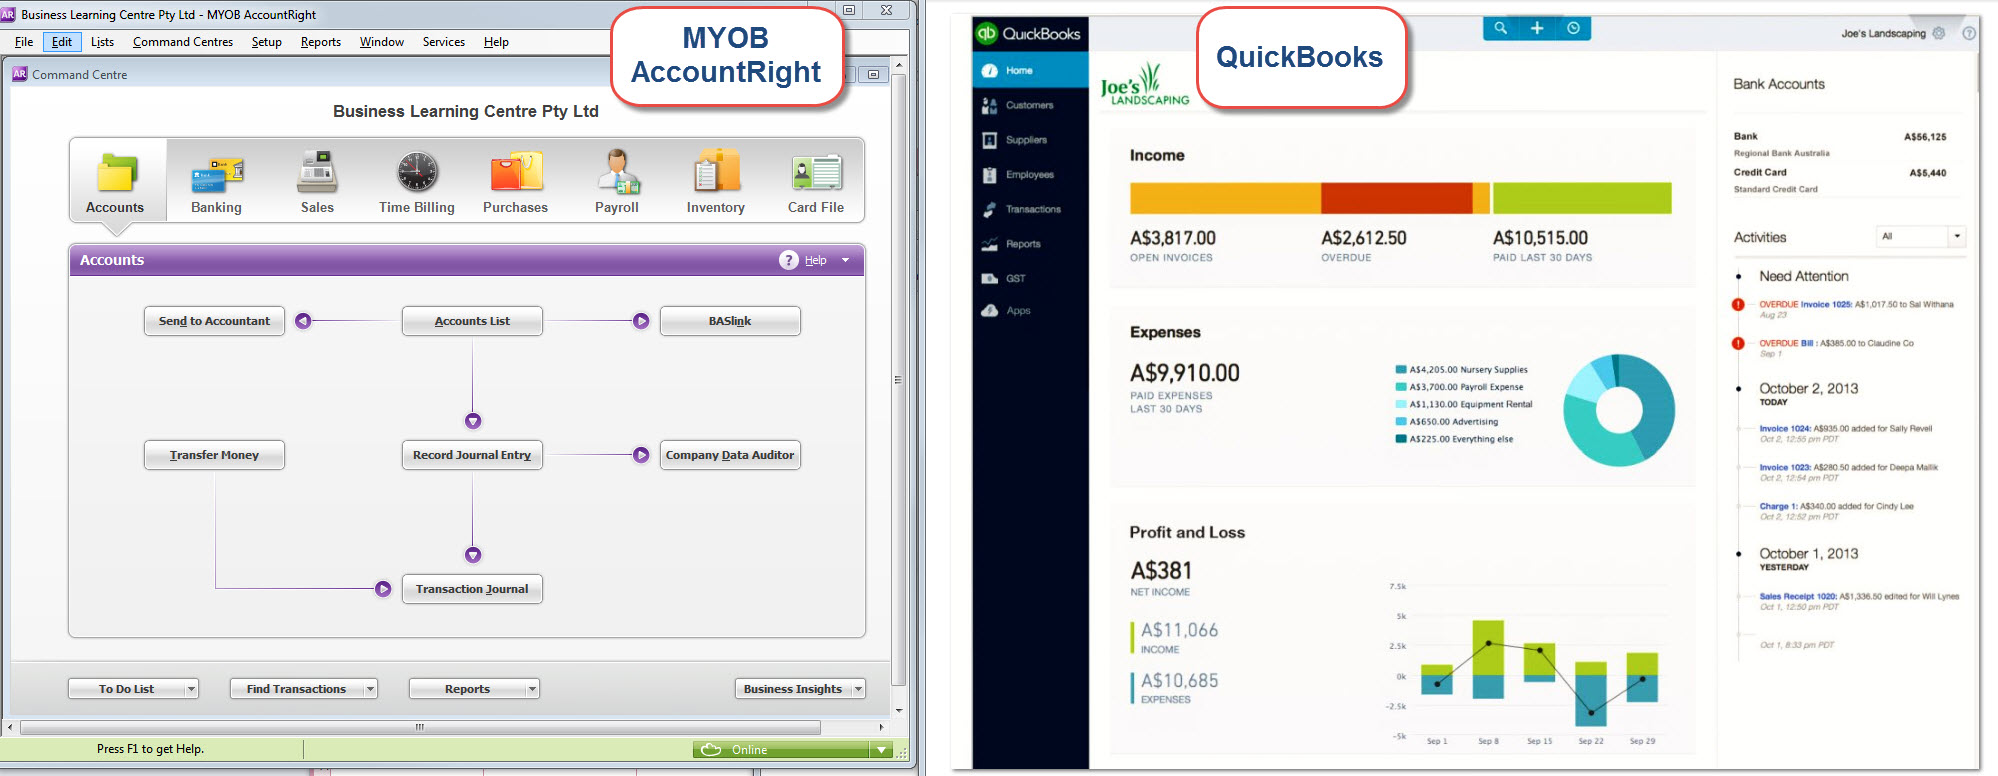The height and width of the screenshot is (776, 1998).
Task: Open the Banking command centre in MYOB
Action: pyautogui.click(x=216, y=182)
